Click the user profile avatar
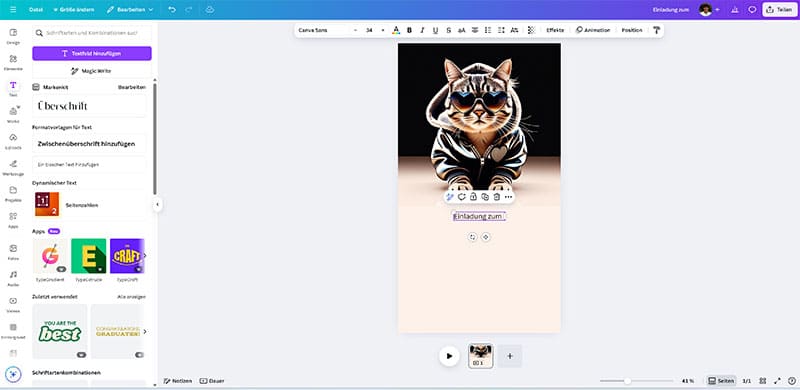 tap(706, 10)
